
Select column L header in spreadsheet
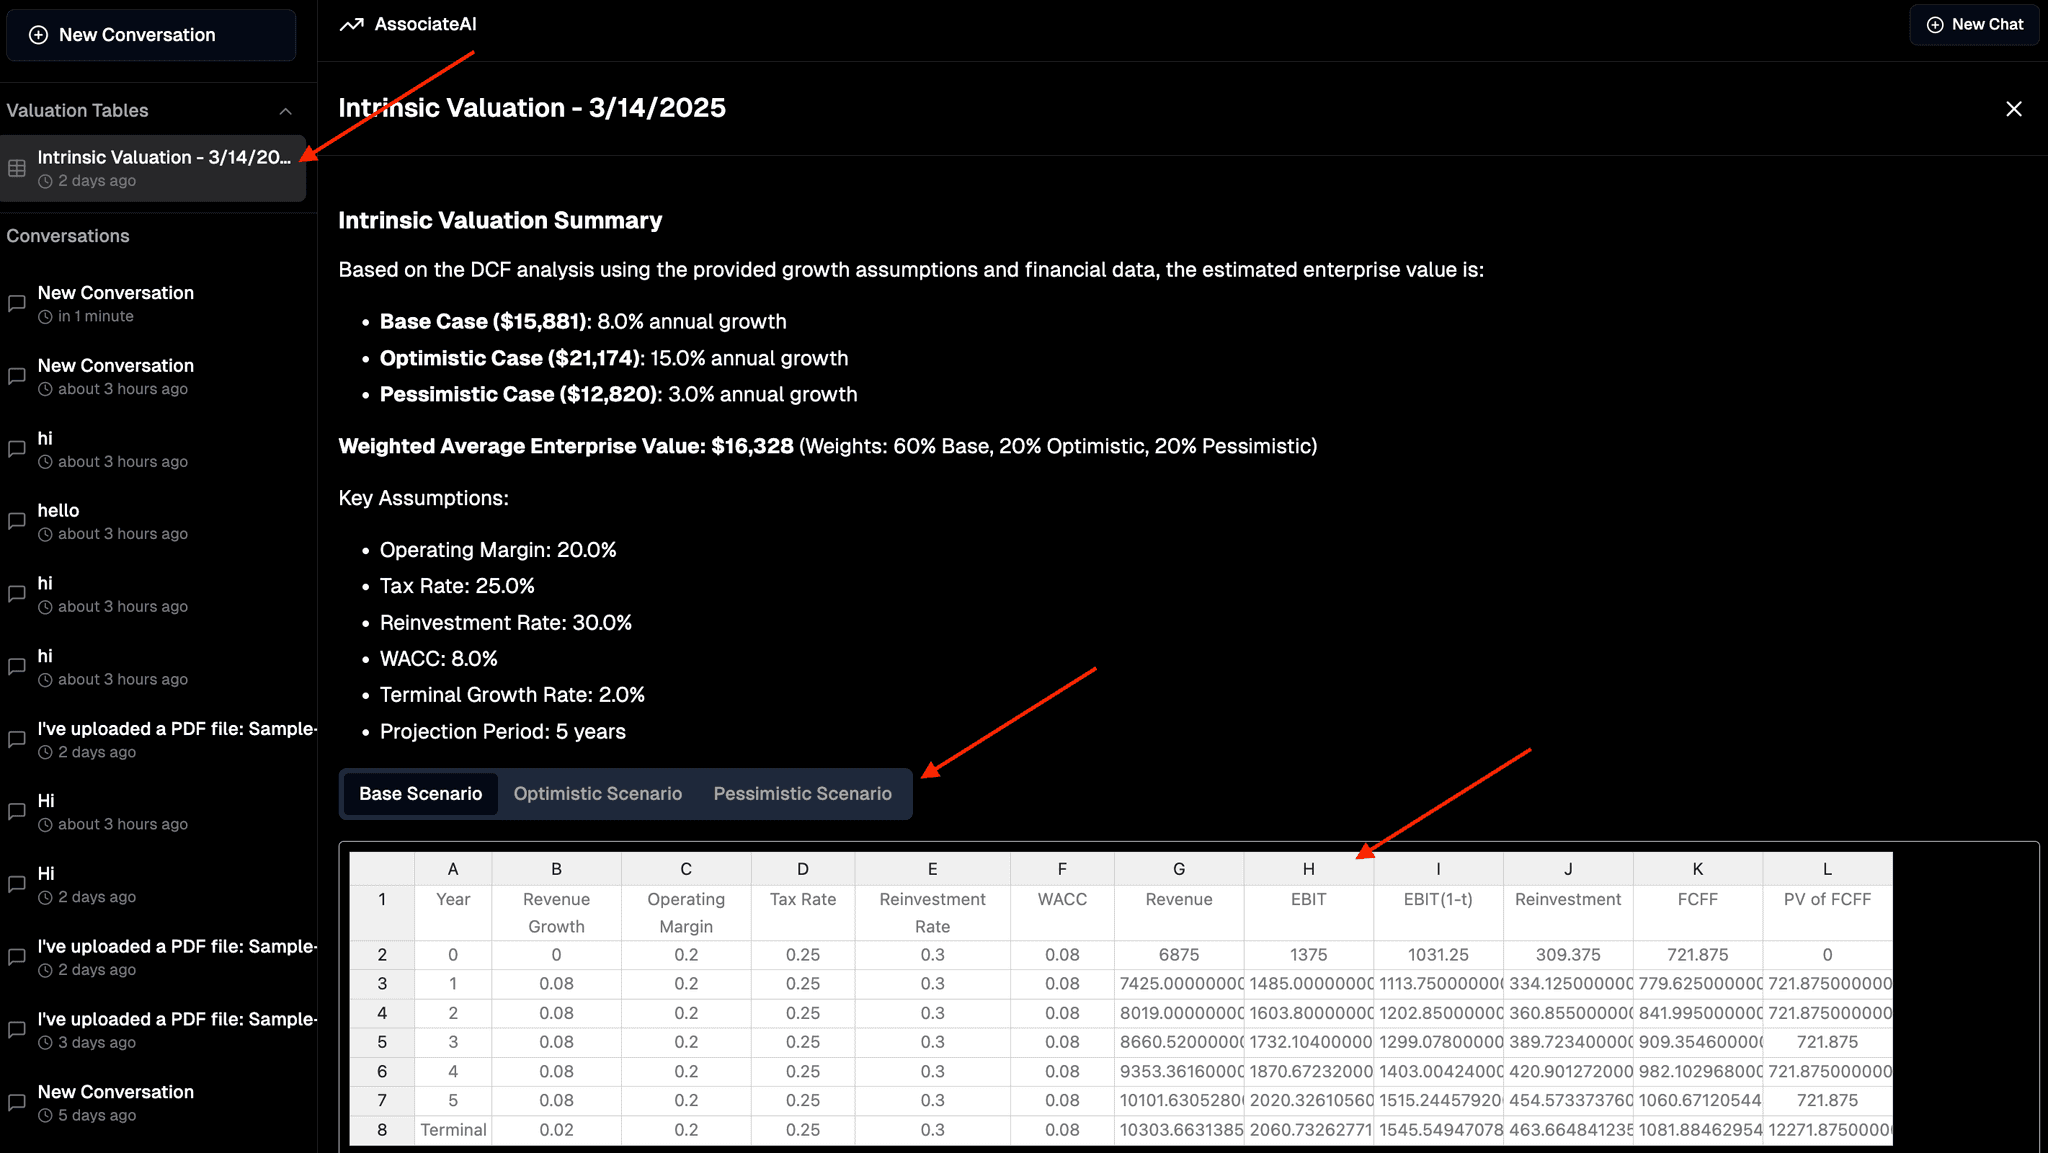1827,869
